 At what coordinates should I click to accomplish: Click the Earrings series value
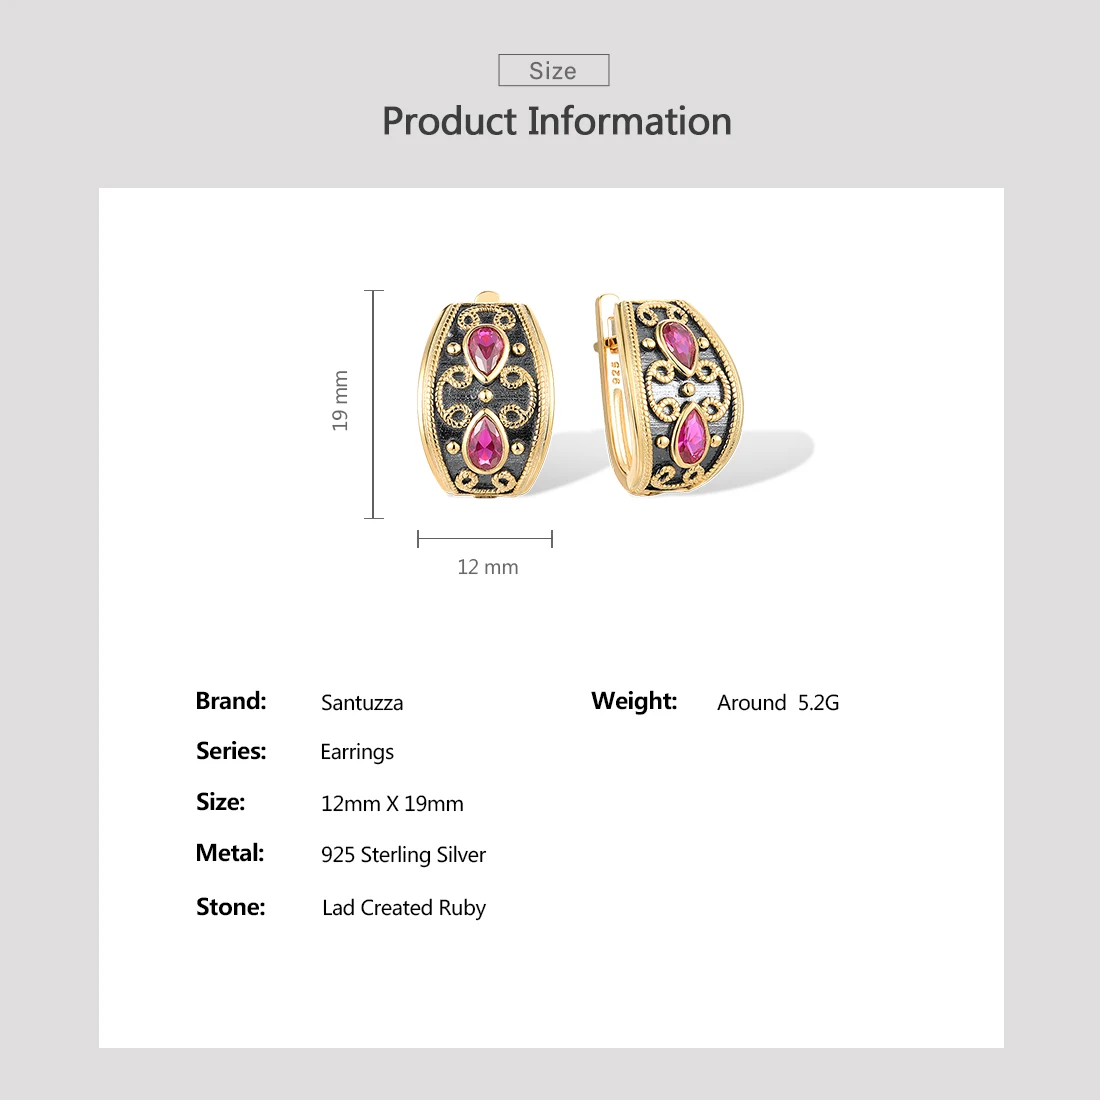click(357, 752)
